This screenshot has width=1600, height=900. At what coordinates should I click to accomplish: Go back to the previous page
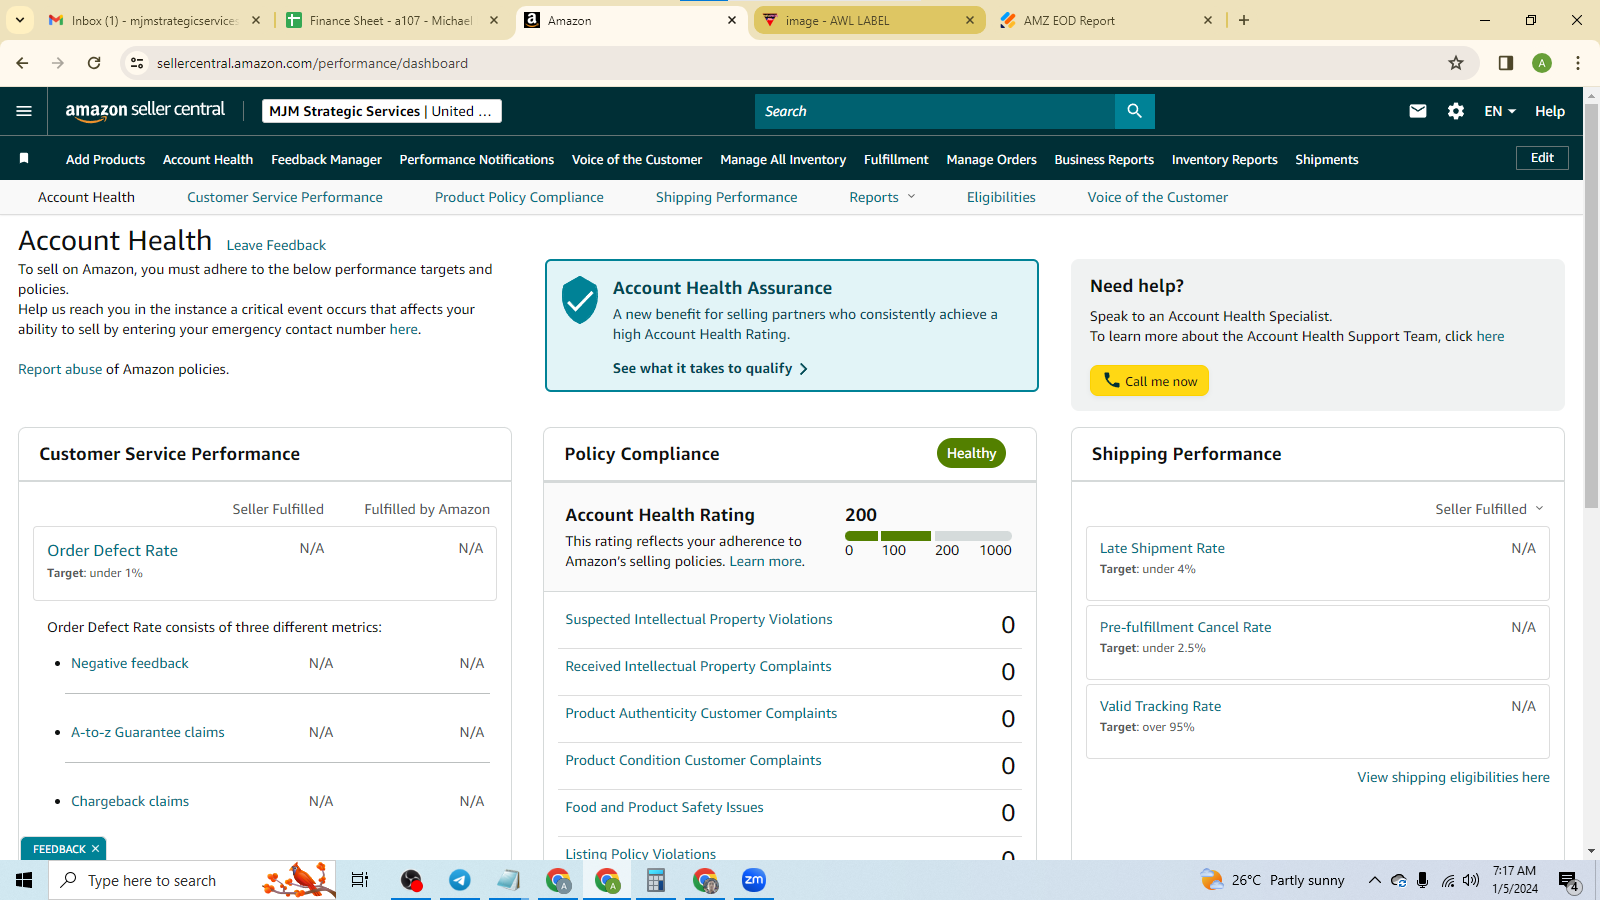tap(22, 63)
